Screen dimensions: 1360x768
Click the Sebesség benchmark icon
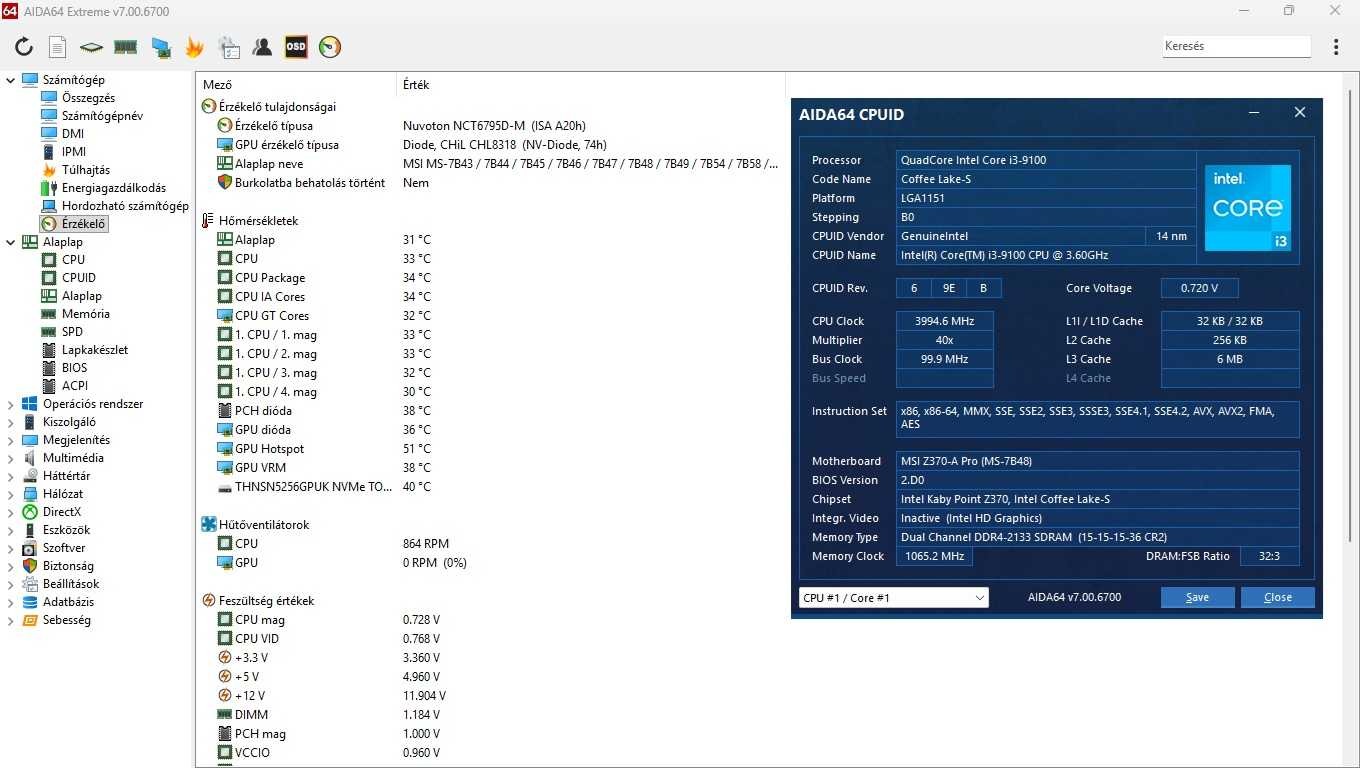pos(30,620)
